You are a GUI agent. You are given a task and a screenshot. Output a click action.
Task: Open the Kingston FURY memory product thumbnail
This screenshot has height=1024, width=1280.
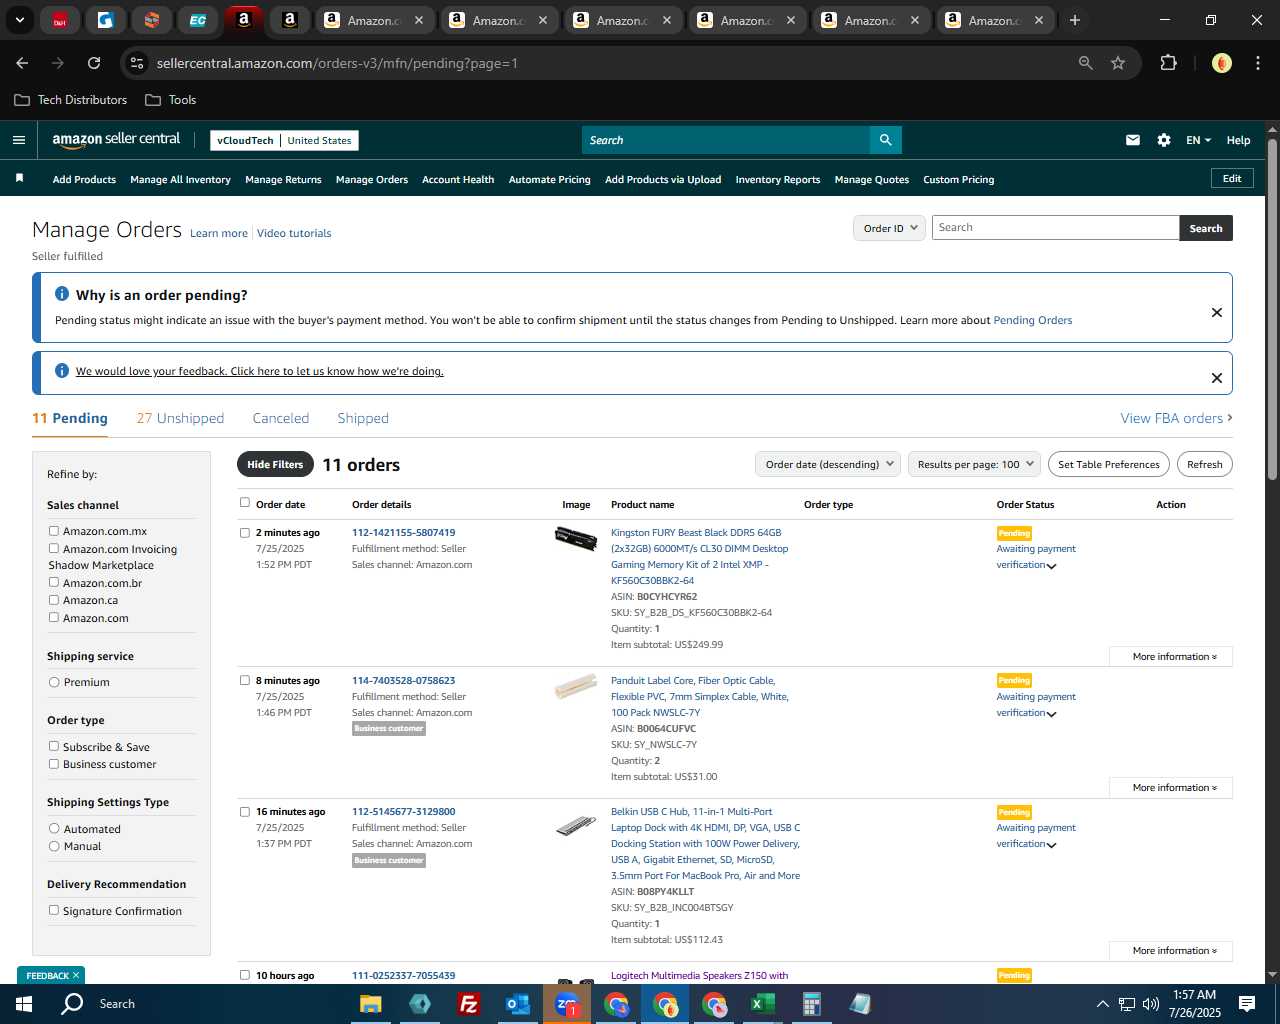click(576, 538)
